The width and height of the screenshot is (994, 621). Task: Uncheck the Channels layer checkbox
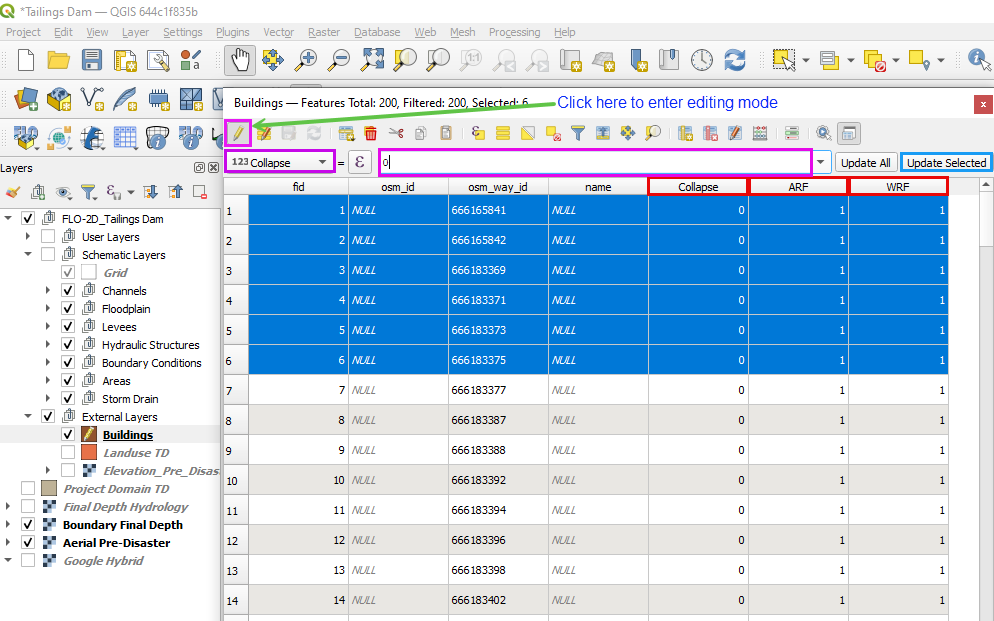point(68,291)
